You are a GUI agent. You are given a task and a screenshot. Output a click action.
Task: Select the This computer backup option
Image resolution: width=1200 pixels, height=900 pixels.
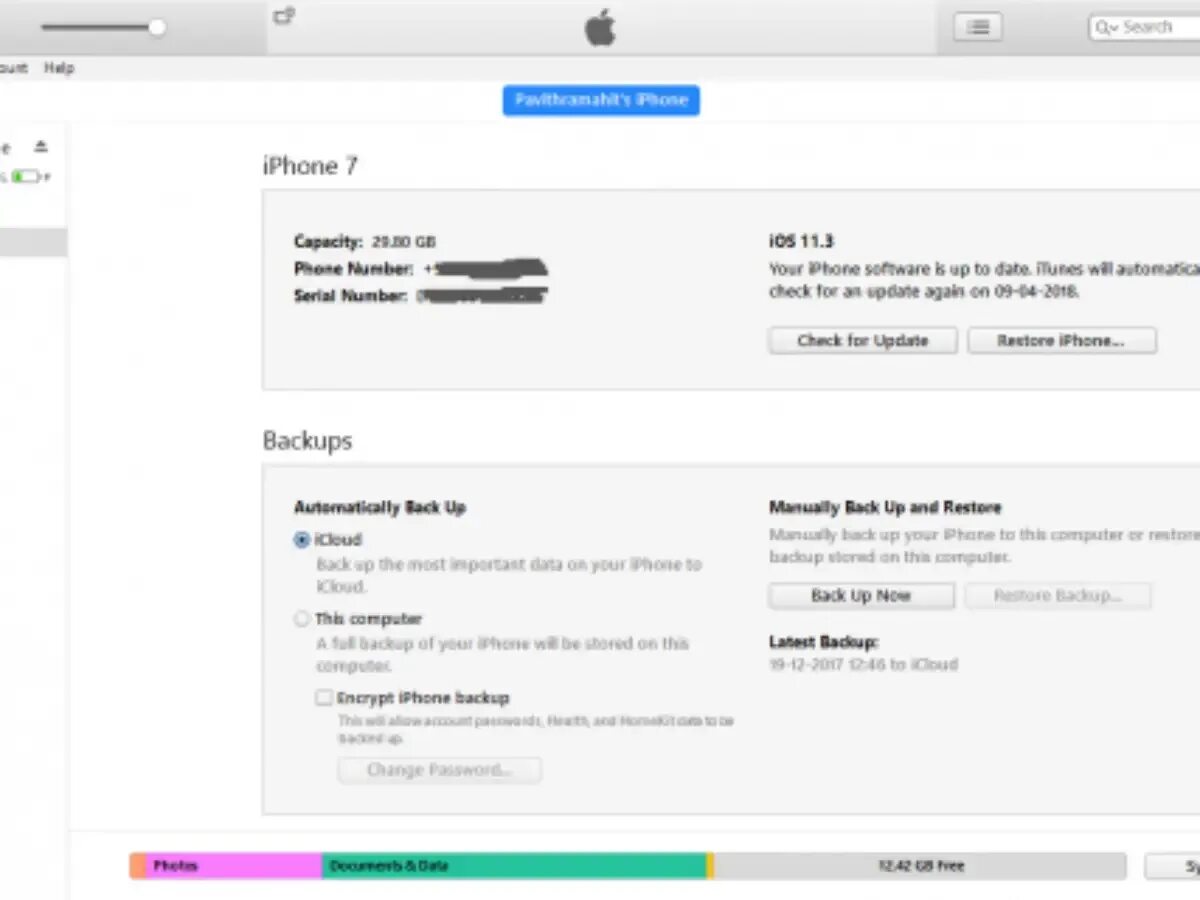tap(302, 619)
